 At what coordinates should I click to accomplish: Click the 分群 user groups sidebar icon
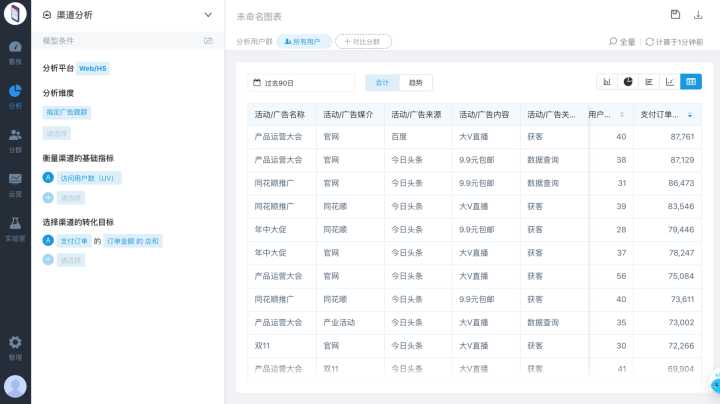click(15, 140)
